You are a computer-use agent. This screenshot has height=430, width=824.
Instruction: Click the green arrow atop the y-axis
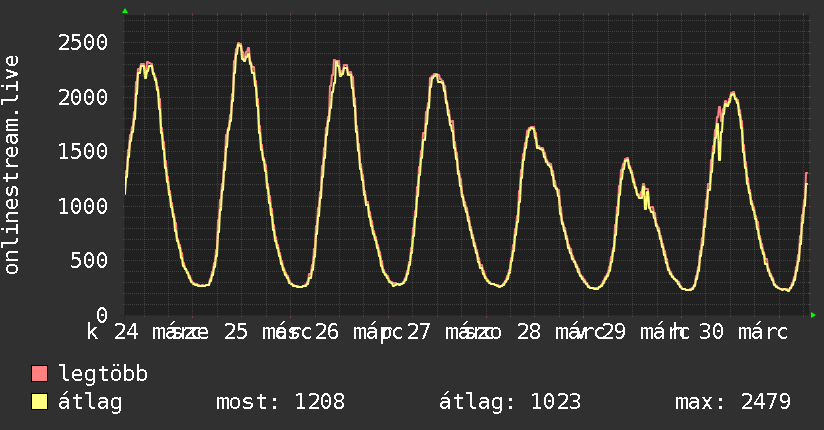click(125, 11)
